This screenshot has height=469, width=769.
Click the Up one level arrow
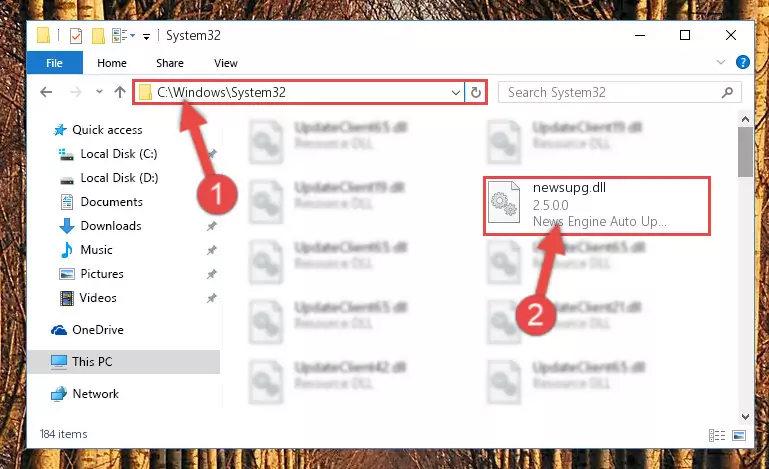[120, 92]
